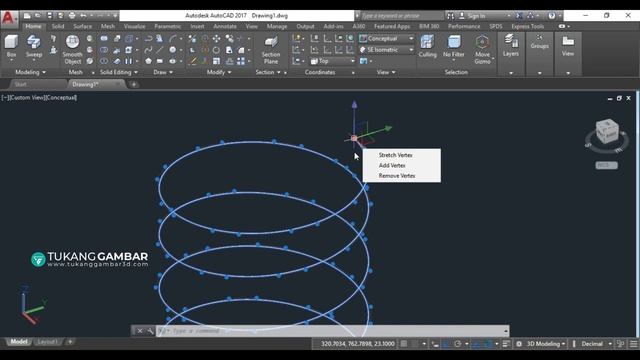Switch to the Visualize ribbon tab

coord(134,26)
